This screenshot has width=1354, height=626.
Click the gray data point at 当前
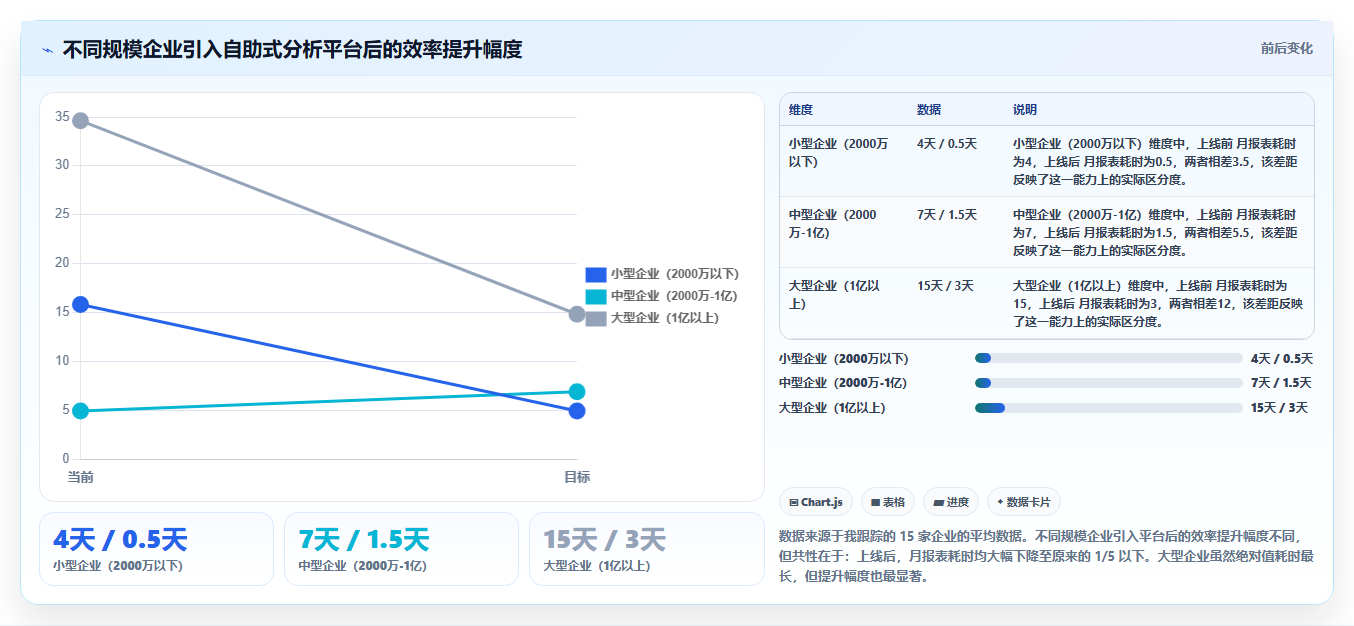[81, 121]
